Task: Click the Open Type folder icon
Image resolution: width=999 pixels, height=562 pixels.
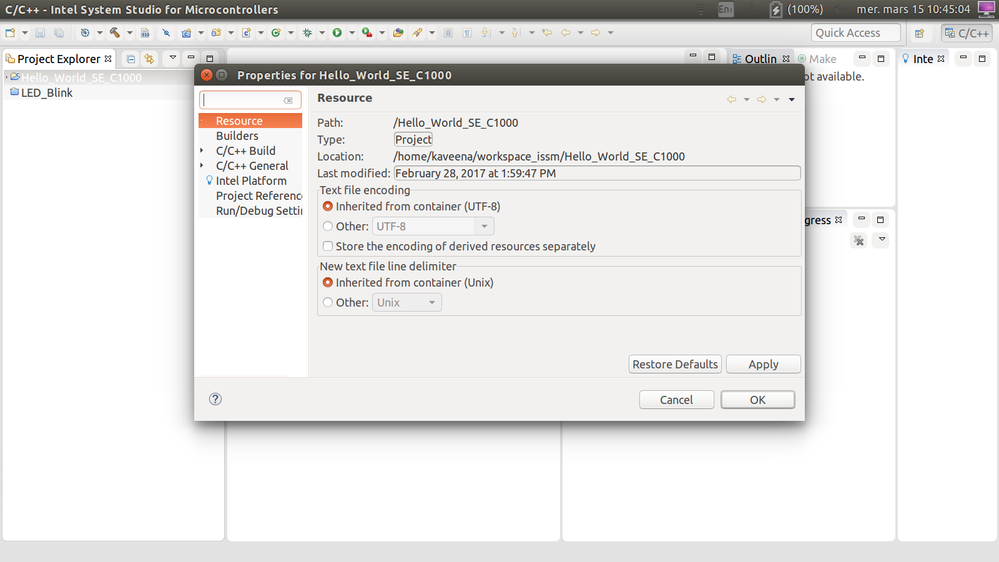Action: point(398,32)
